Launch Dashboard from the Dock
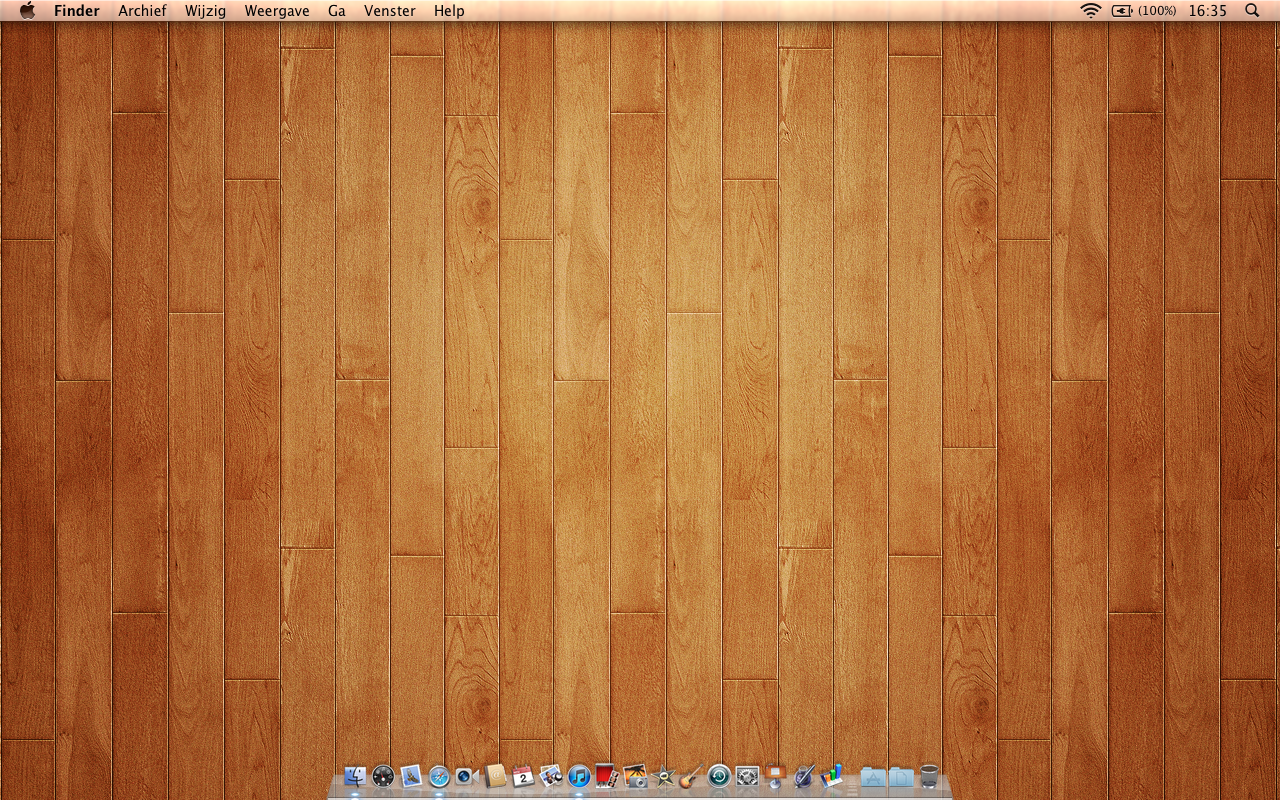 (x=383, y=776)
